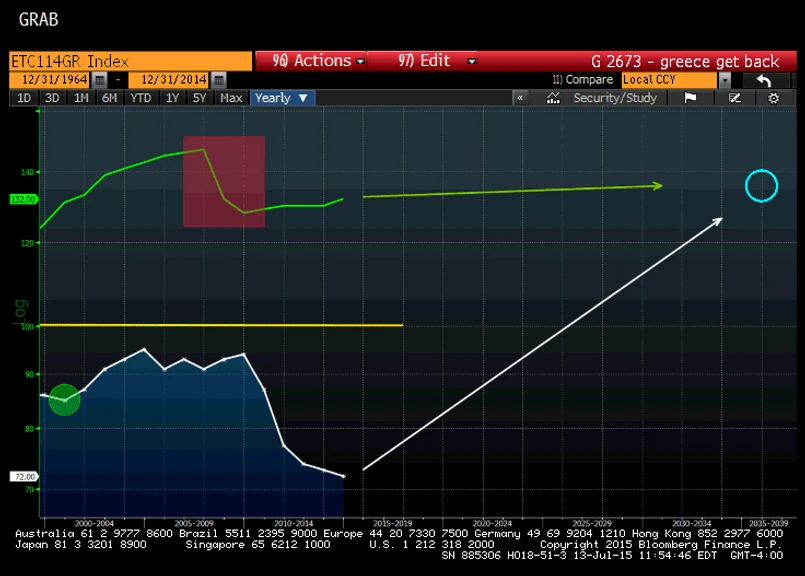Click the GRAB title text
805x576 pixels.
point(39,20)
